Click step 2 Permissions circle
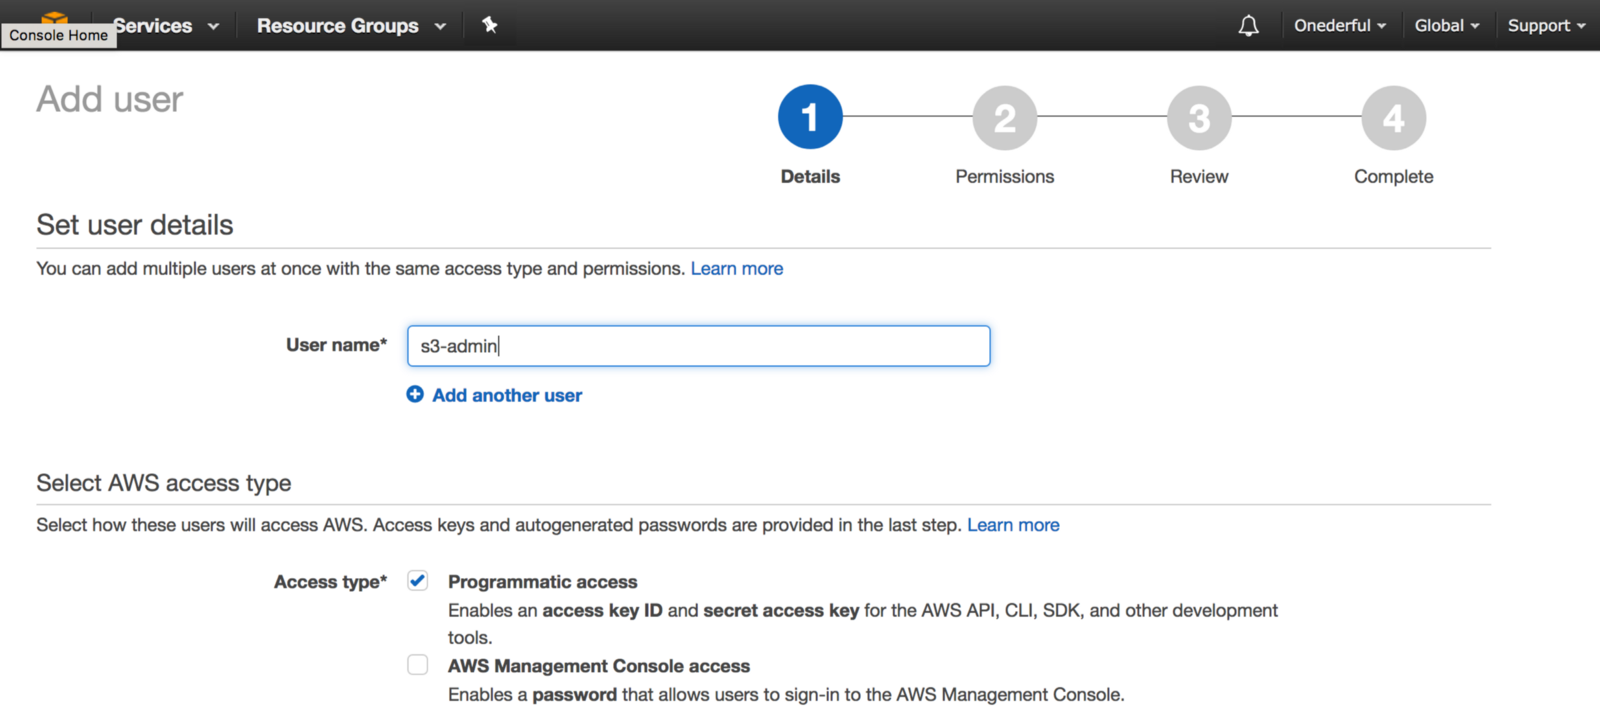The width and height of the screenshot is (1600, 724). [x=1004, y=118]
